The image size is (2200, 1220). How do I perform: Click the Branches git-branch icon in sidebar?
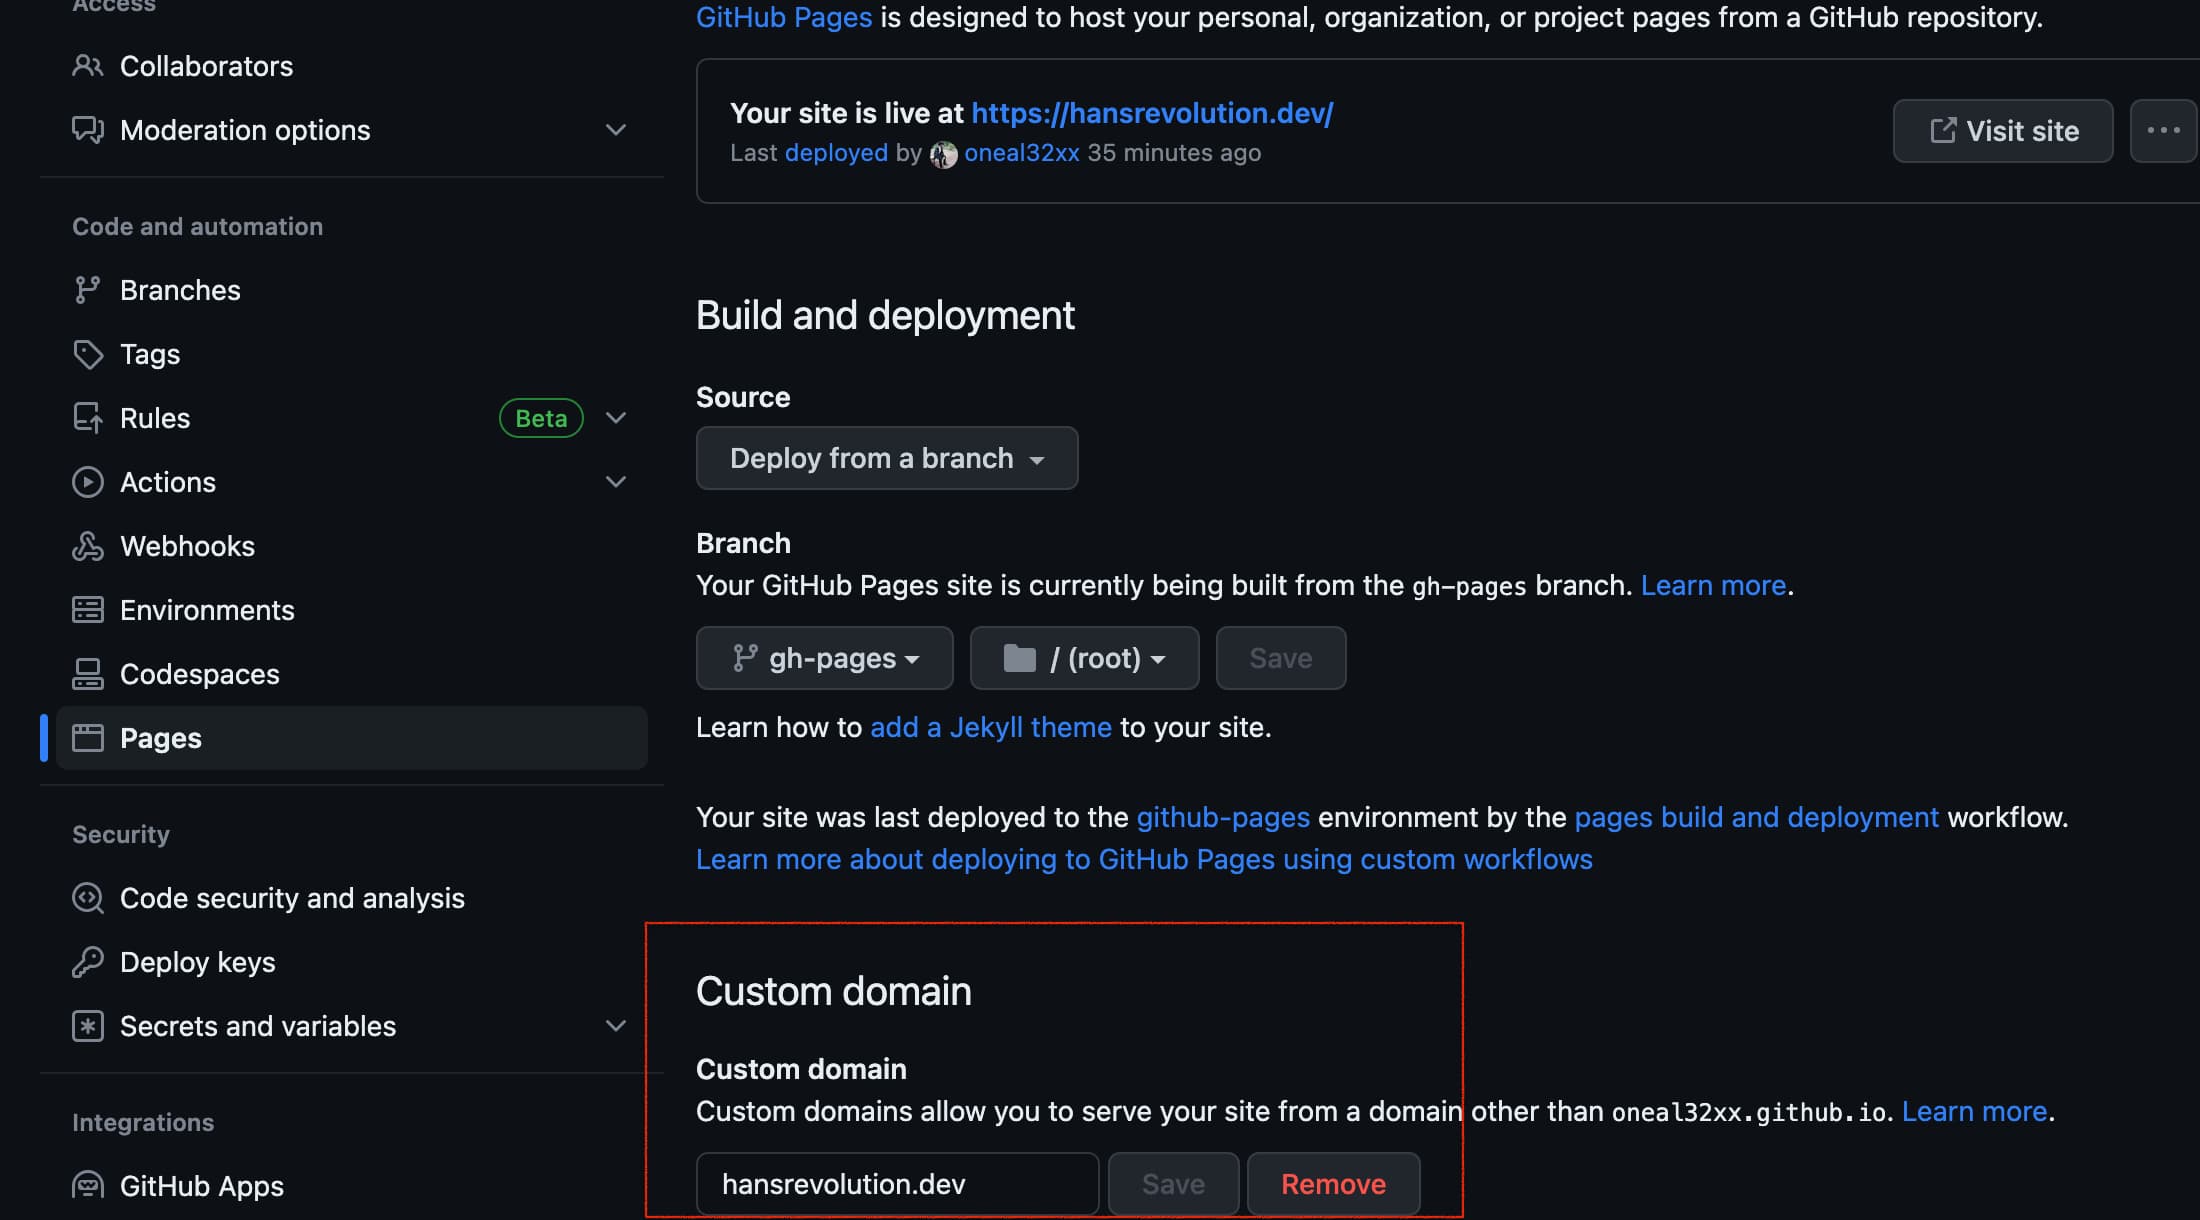pos(88,290)
